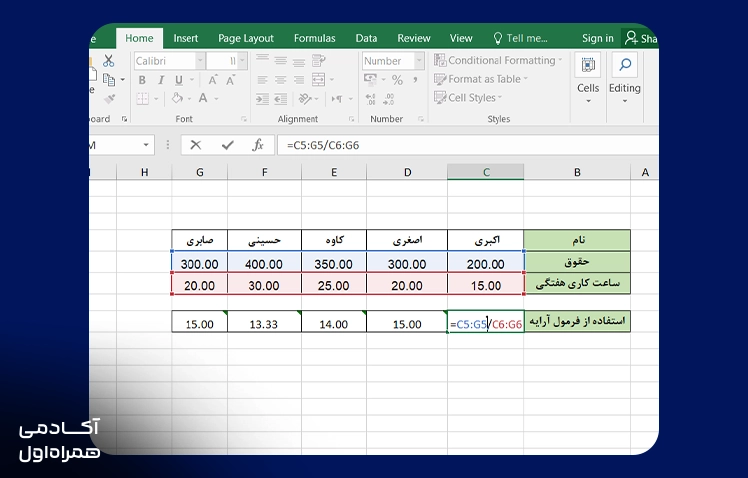
Task: Click the Text Direction paragraph icon
Action: [337, 99]
